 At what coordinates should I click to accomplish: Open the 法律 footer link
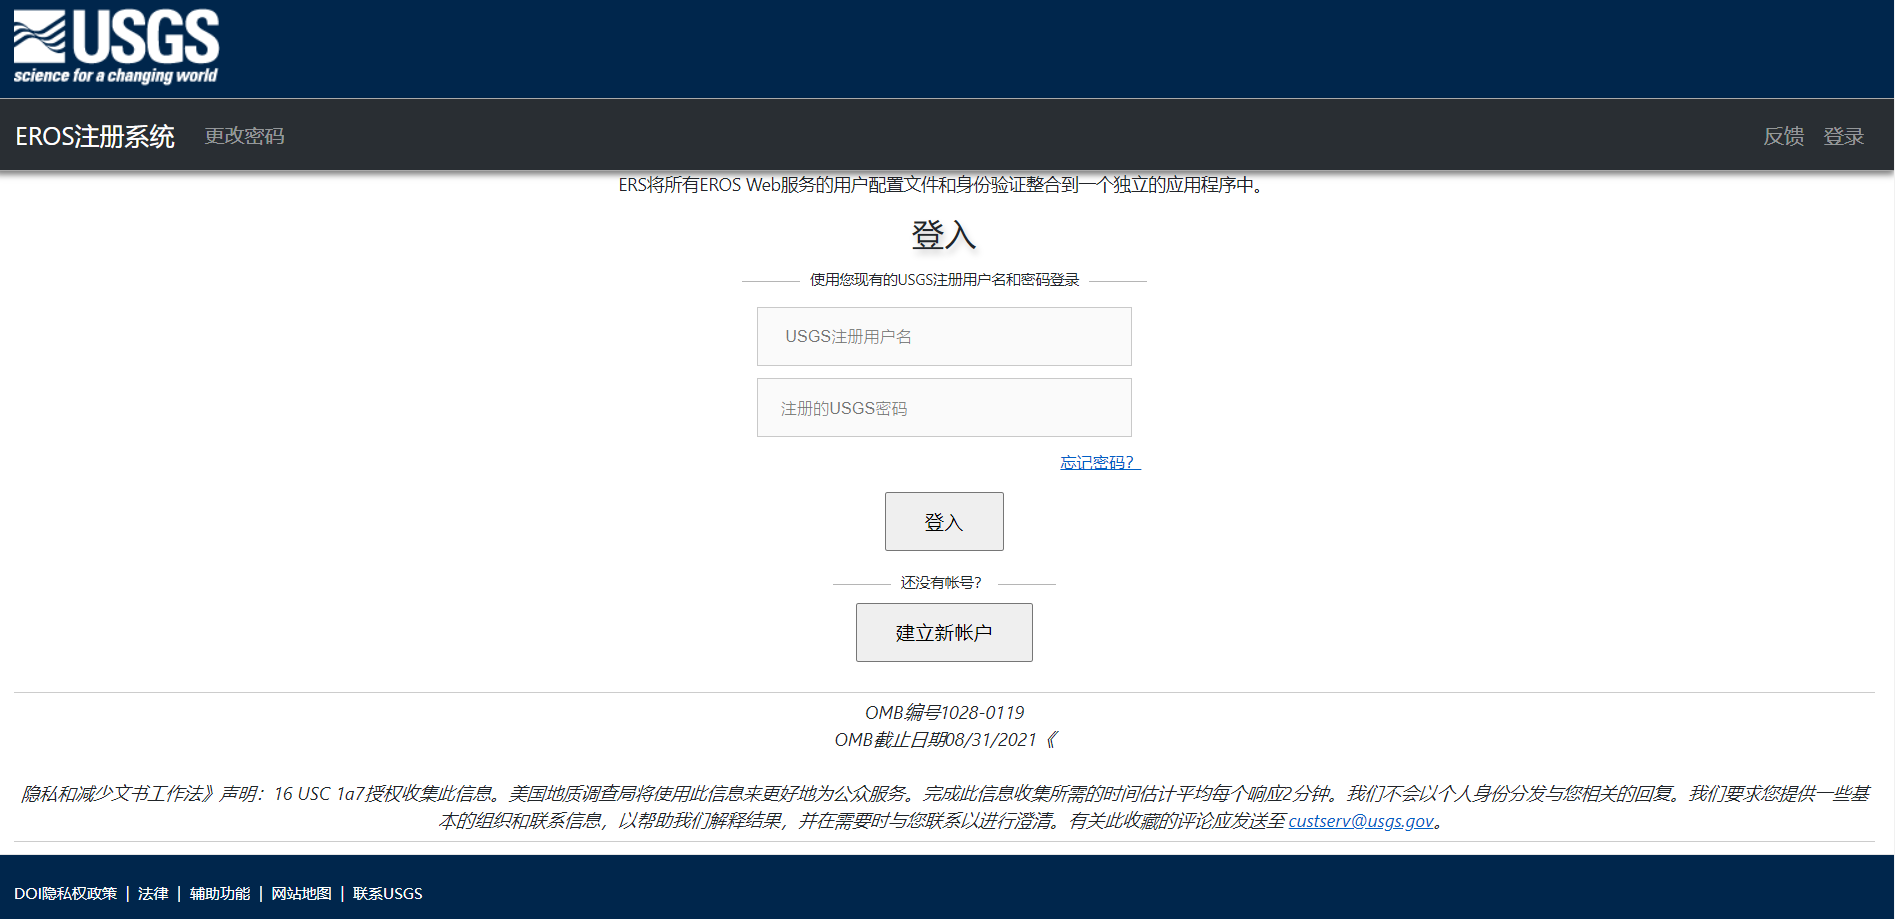coord(152,893)
